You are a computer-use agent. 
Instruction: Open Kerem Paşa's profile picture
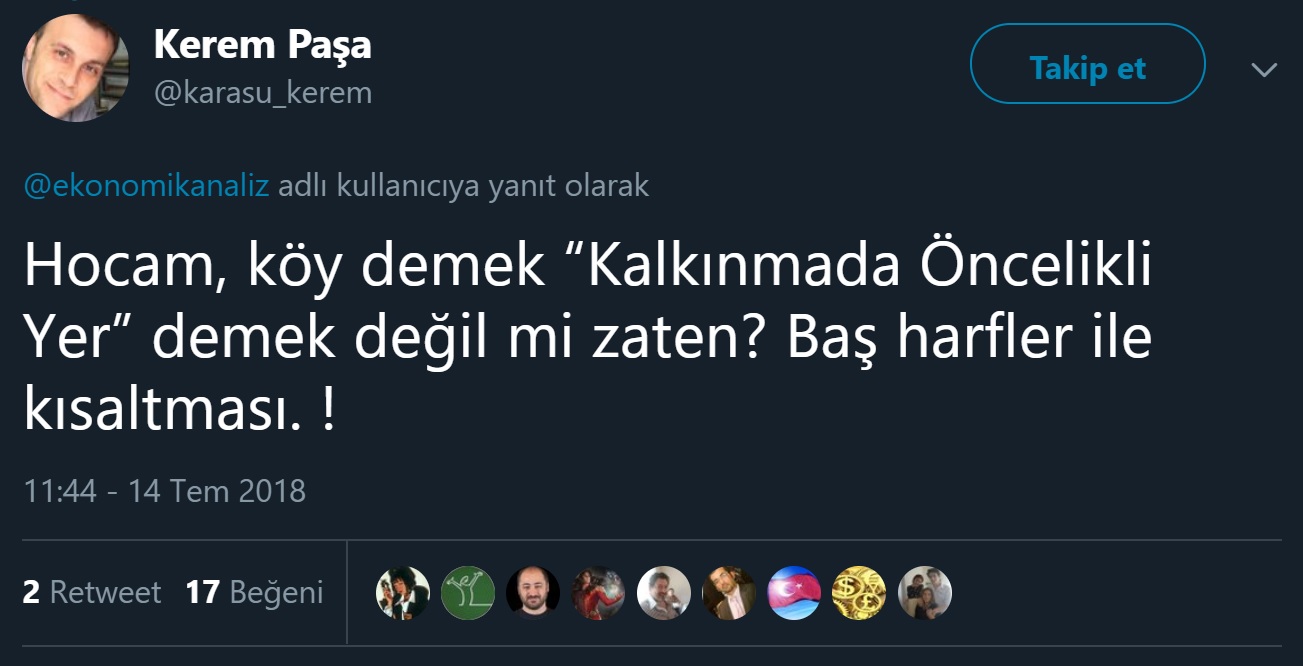[x=76, y=67]
